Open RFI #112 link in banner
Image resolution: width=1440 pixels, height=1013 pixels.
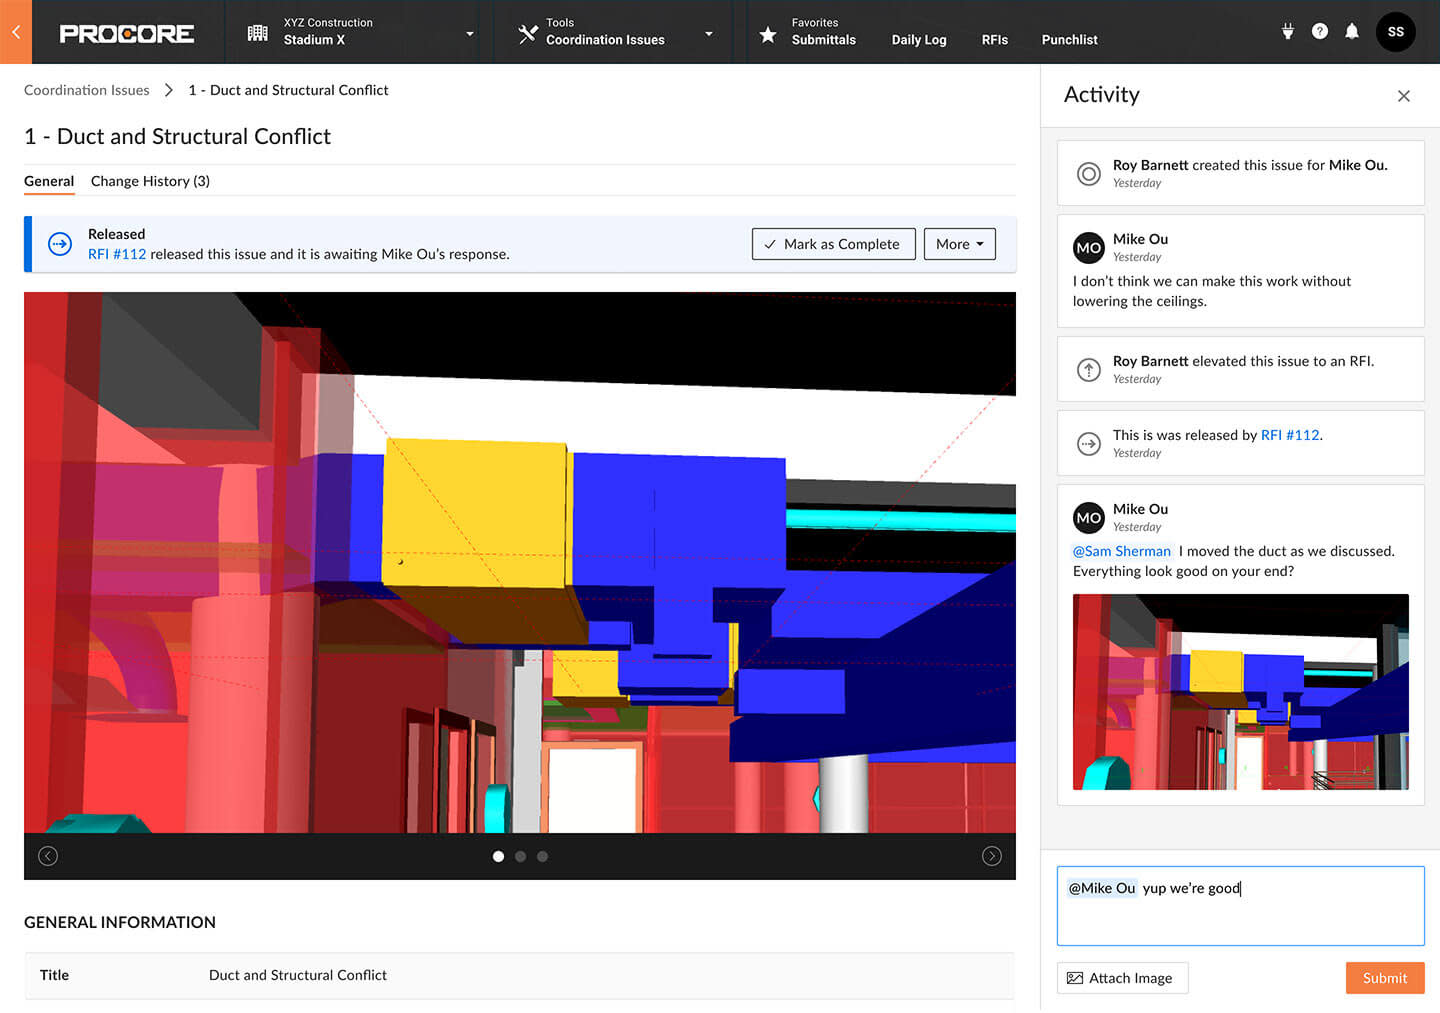tap(116, 254)
